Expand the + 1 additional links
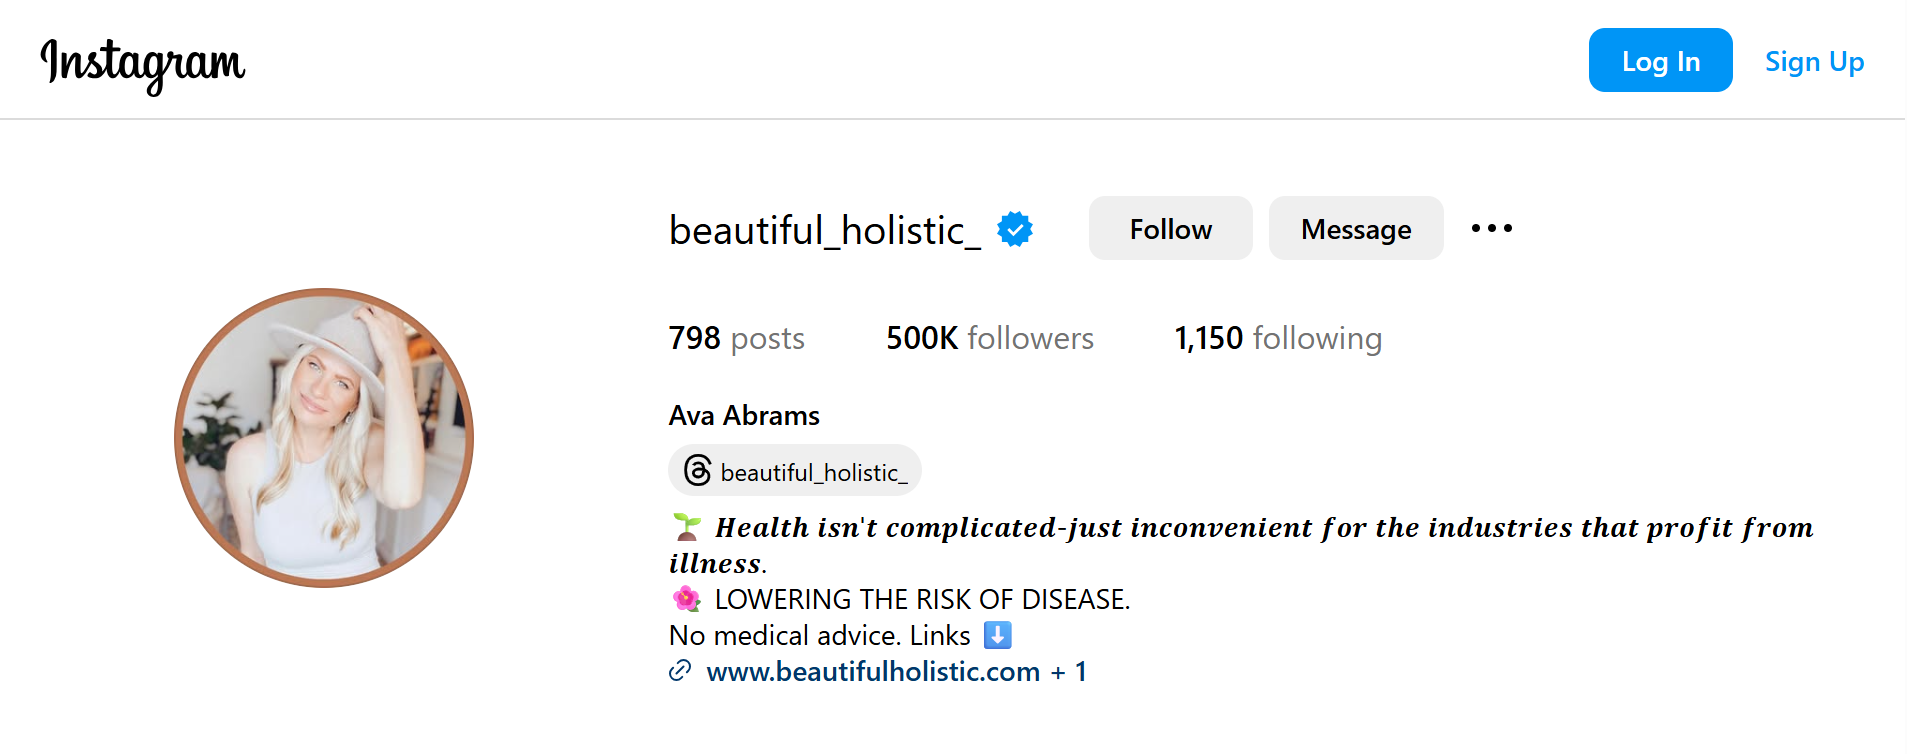 pos(1069,672)
